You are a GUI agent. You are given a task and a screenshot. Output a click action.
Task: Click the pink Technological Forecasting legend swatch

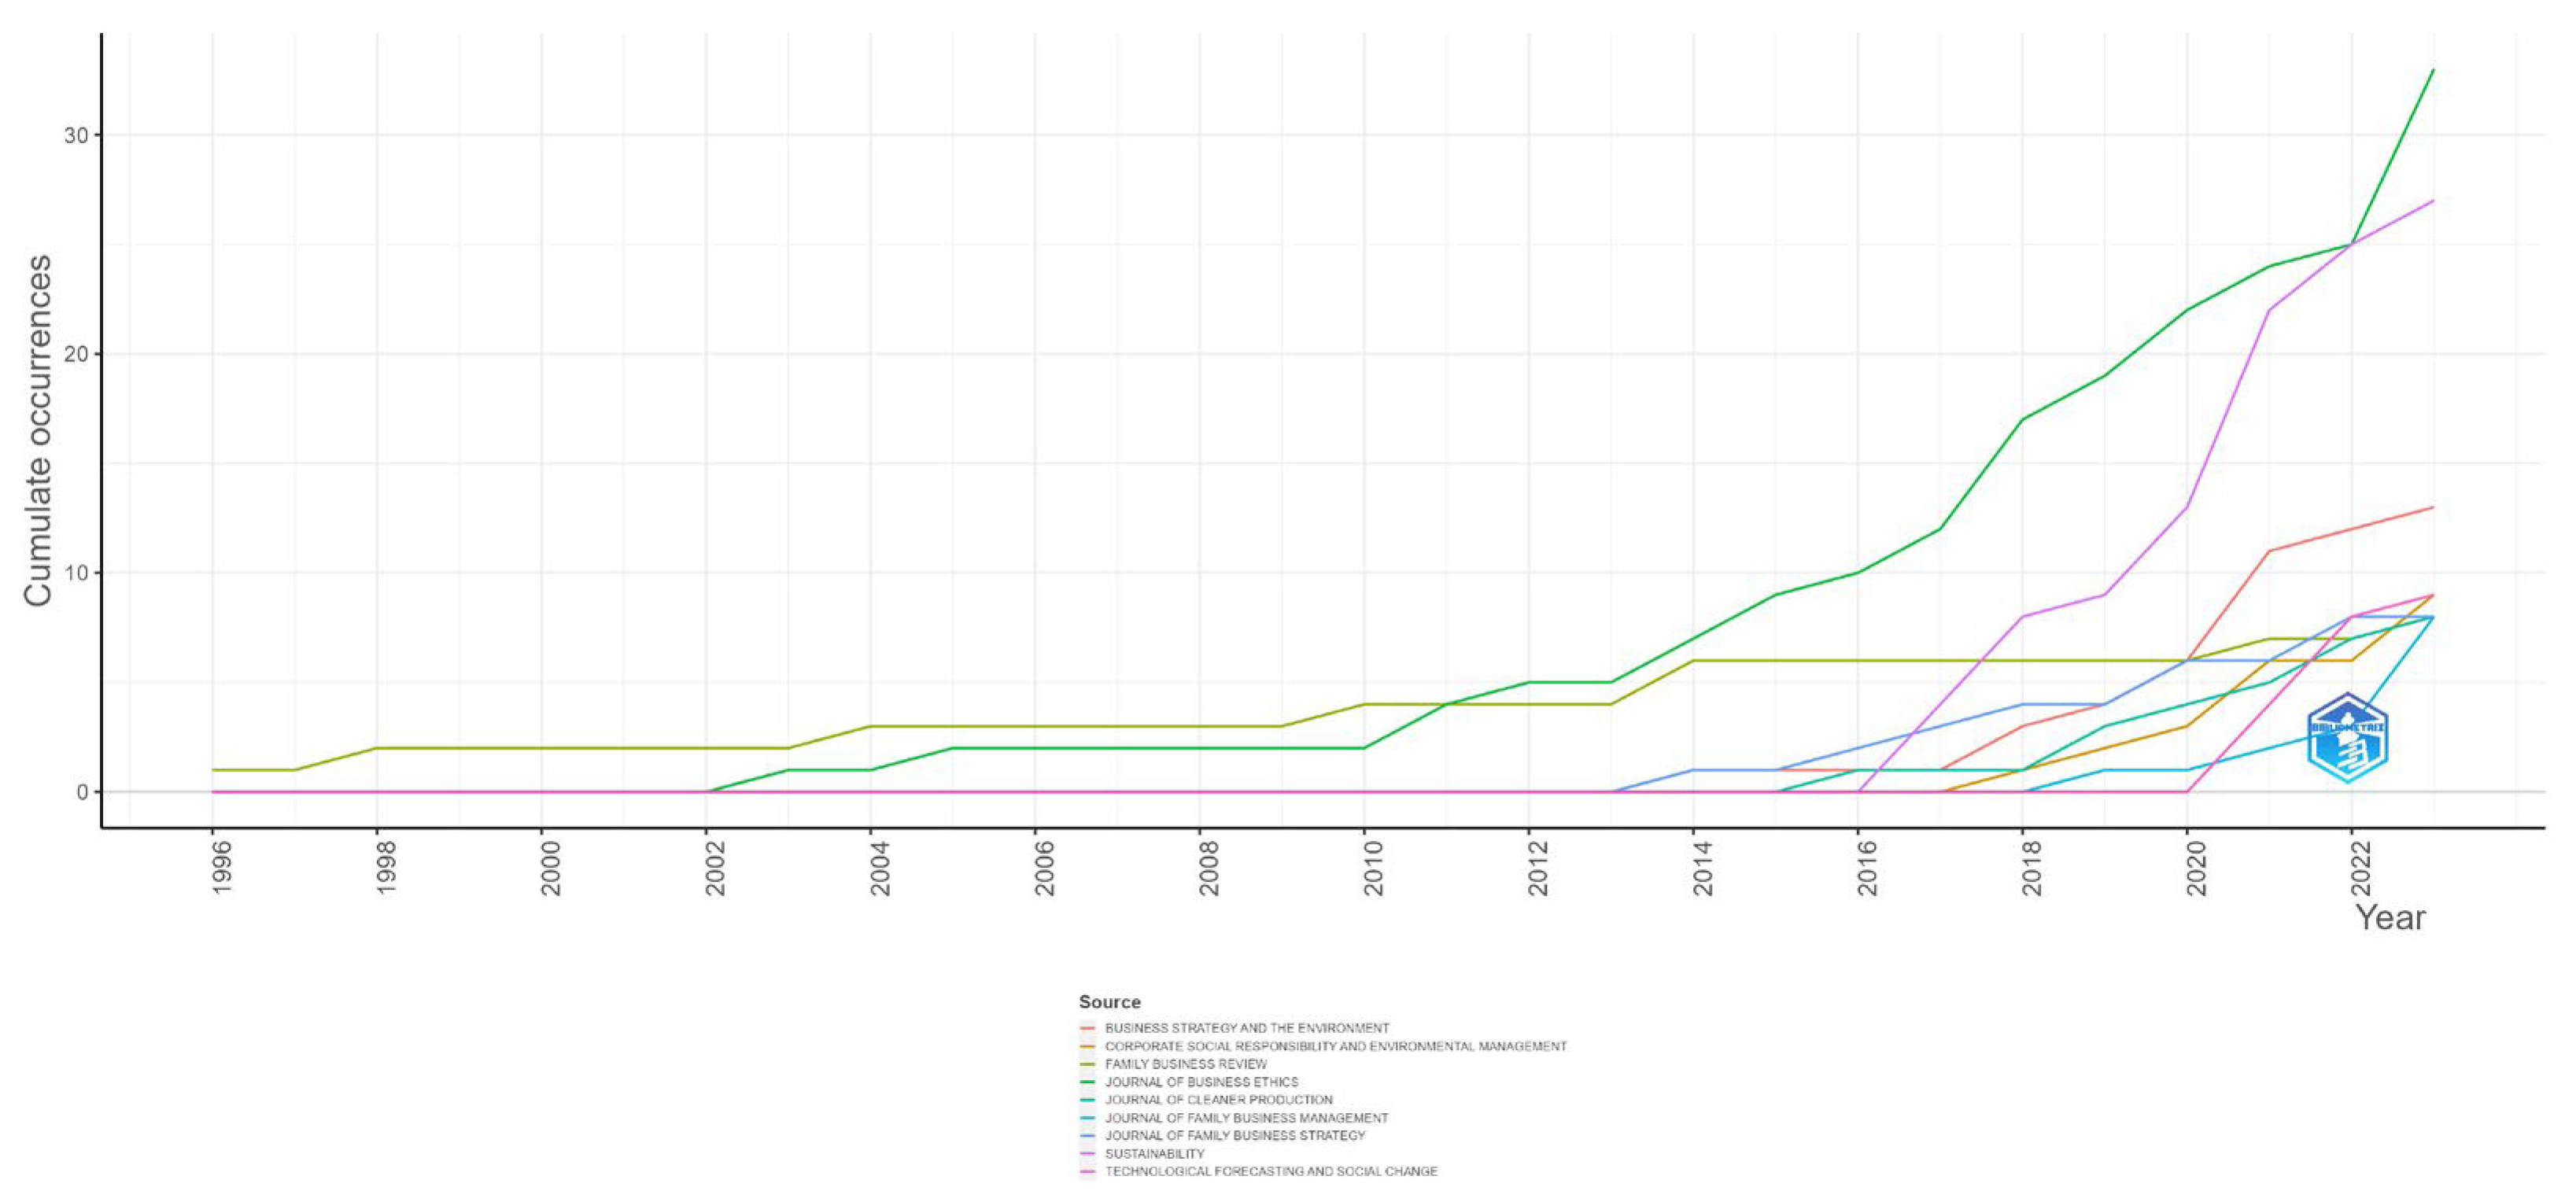click(x=1087, y=1171)
